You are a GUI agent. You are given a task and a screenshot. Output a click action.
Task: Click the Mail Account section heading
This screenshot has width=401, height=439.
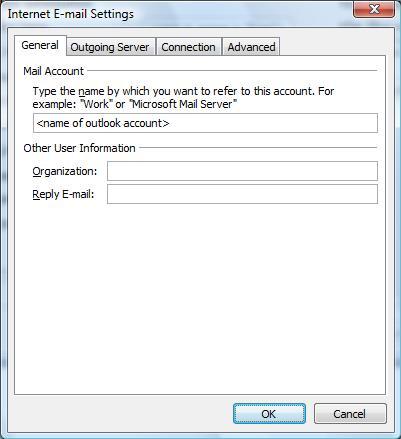pyautogui.click(x=54, y=71)
